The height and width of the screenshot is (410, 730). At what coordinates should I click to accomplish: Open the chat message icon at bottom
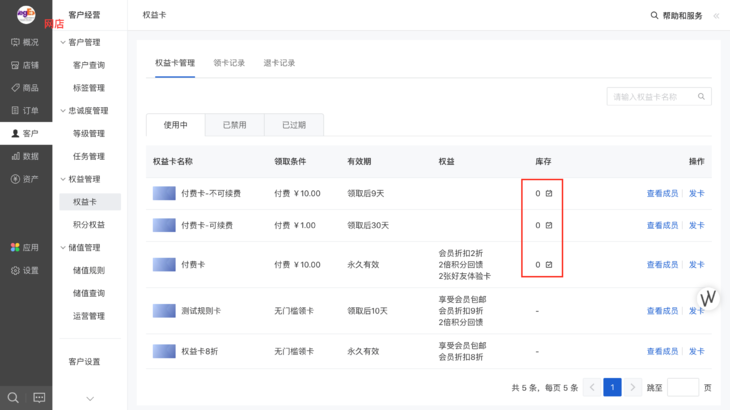pyautogui.click(x=39, y=397)
